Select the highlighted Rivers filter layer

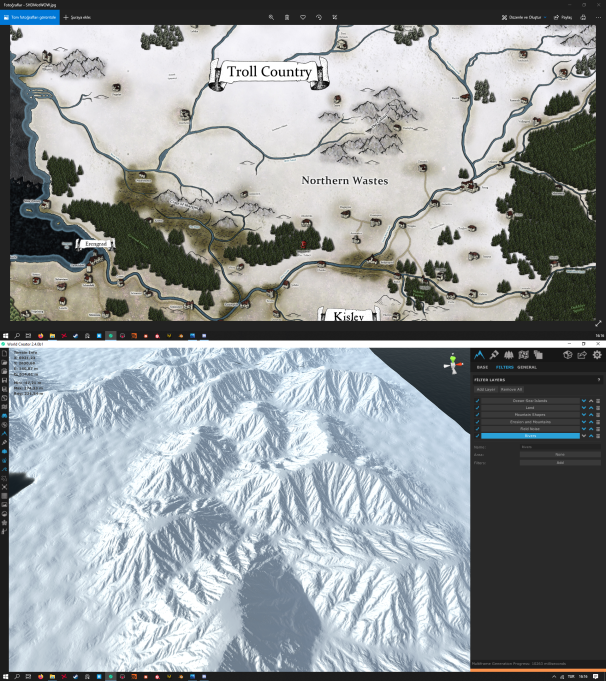point(530,436)
